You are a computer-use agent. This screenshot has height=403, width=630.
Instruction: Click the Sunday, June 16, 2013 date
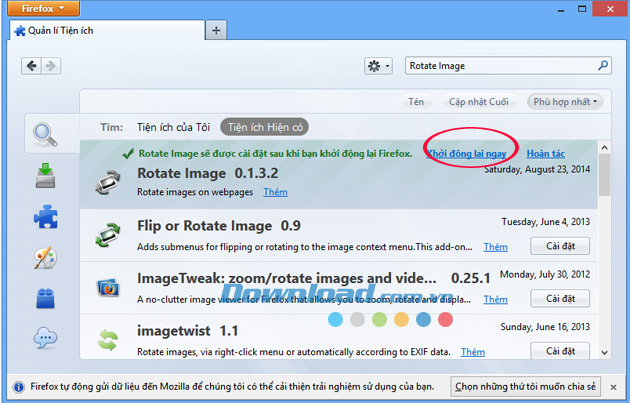(x=545, y=327)
